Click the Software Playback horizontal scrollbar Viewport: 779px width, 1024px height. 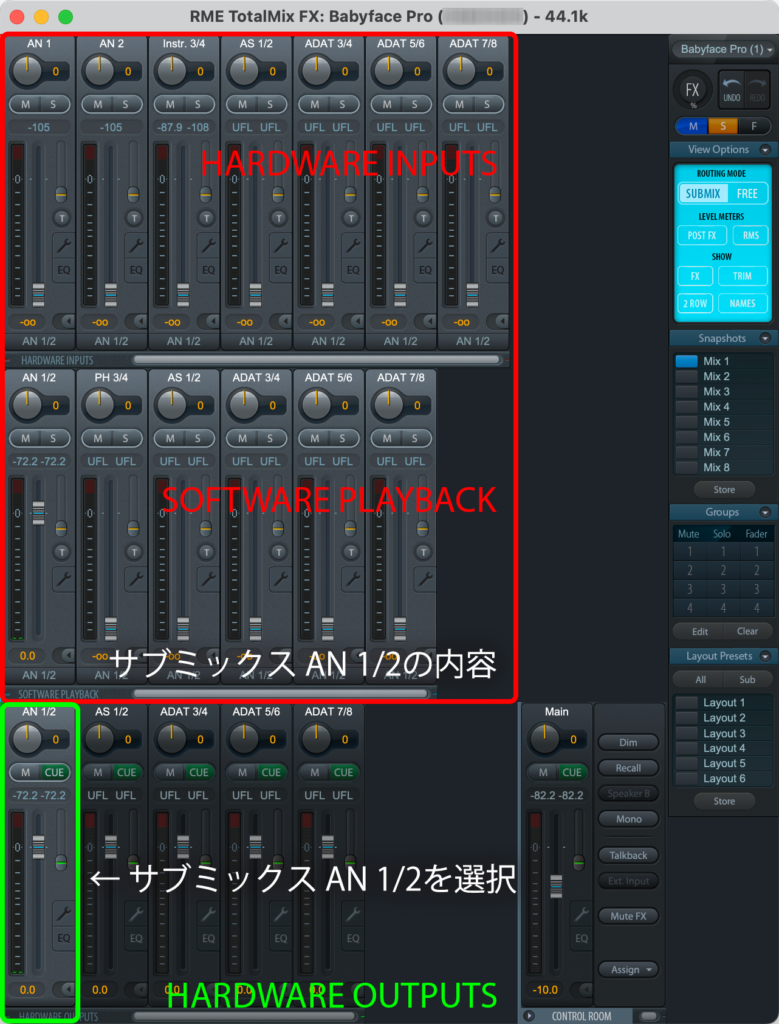[x=281, y=694]
